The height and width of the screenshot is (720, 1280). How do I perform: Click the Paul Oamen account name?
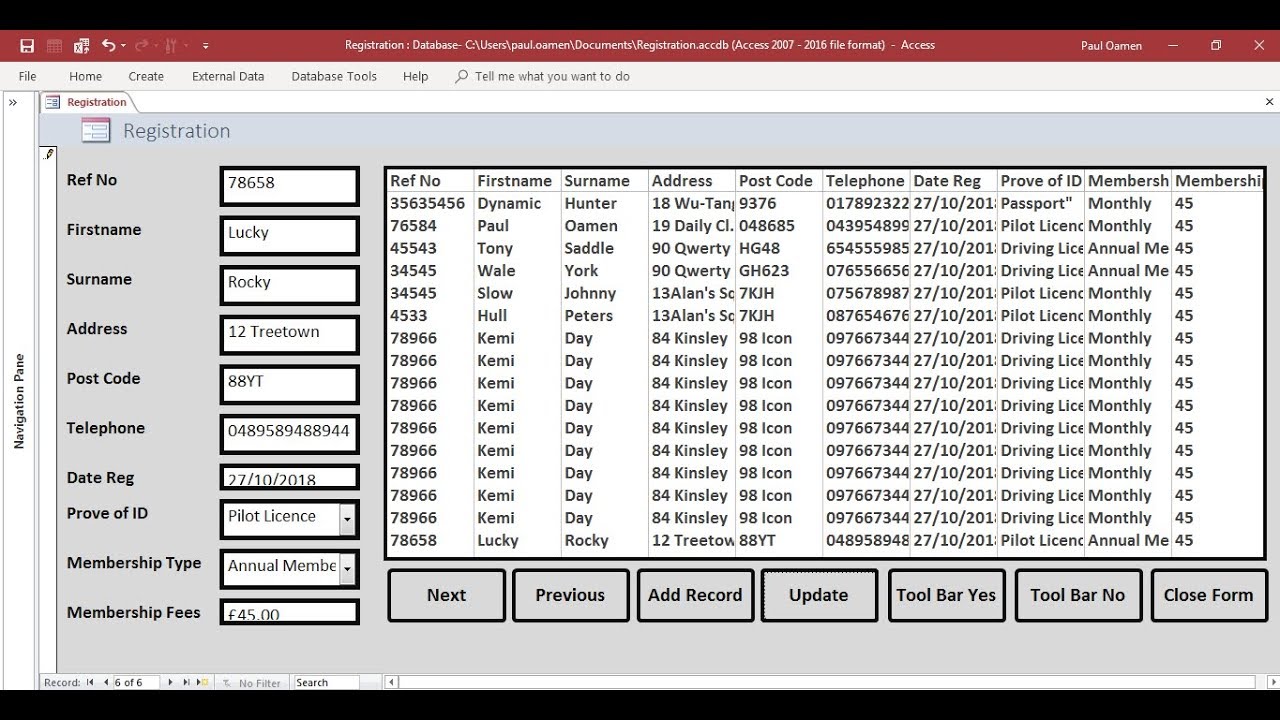tap(1111, 45)
